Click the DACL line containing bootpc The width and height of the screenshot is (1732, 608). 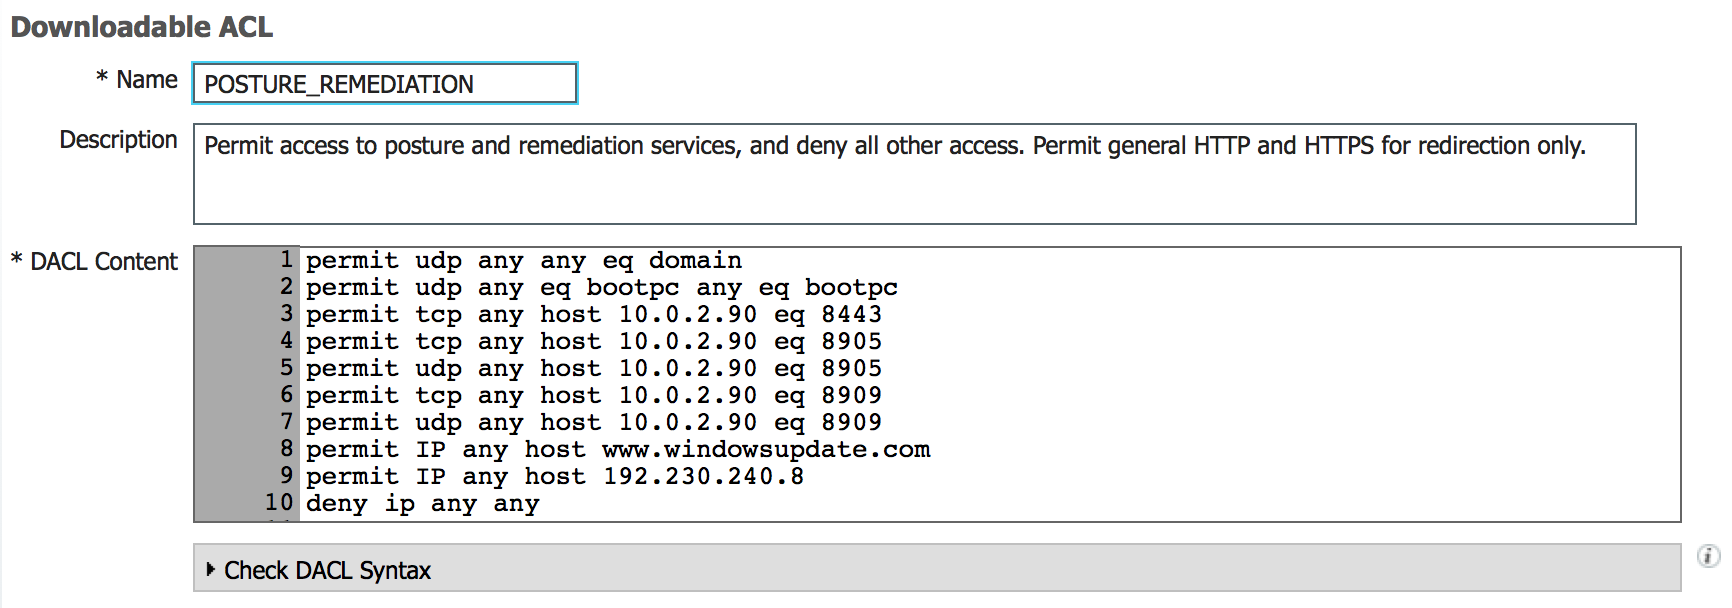point(601,288)
